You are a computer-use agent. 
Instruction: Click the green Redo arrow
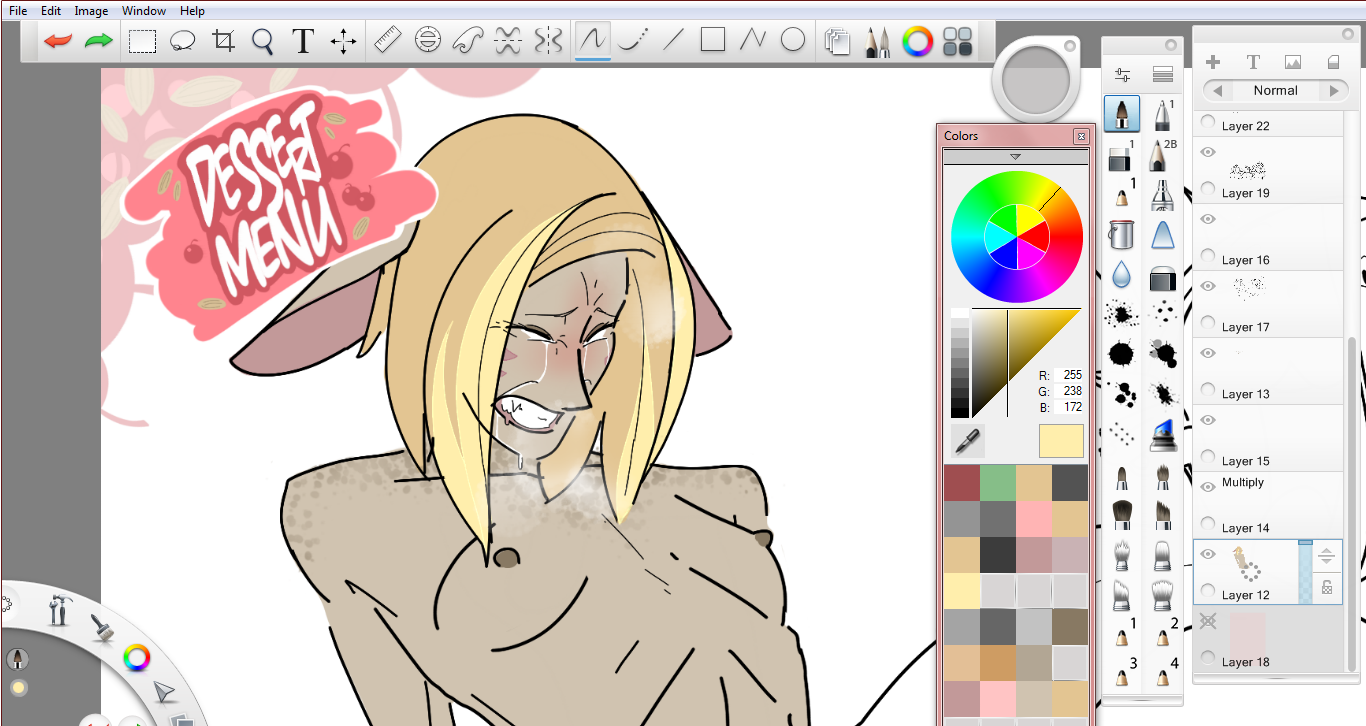[x=98, y=41]
